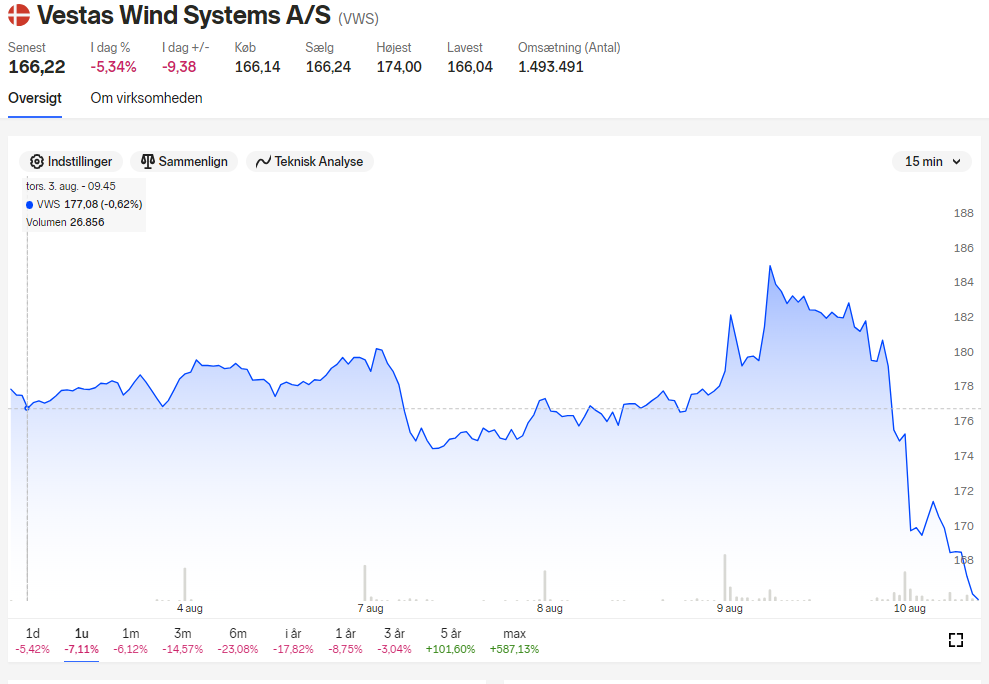Click the (VWS) ticker symbol
The image size is (989, 684).
tap(358, 18)
